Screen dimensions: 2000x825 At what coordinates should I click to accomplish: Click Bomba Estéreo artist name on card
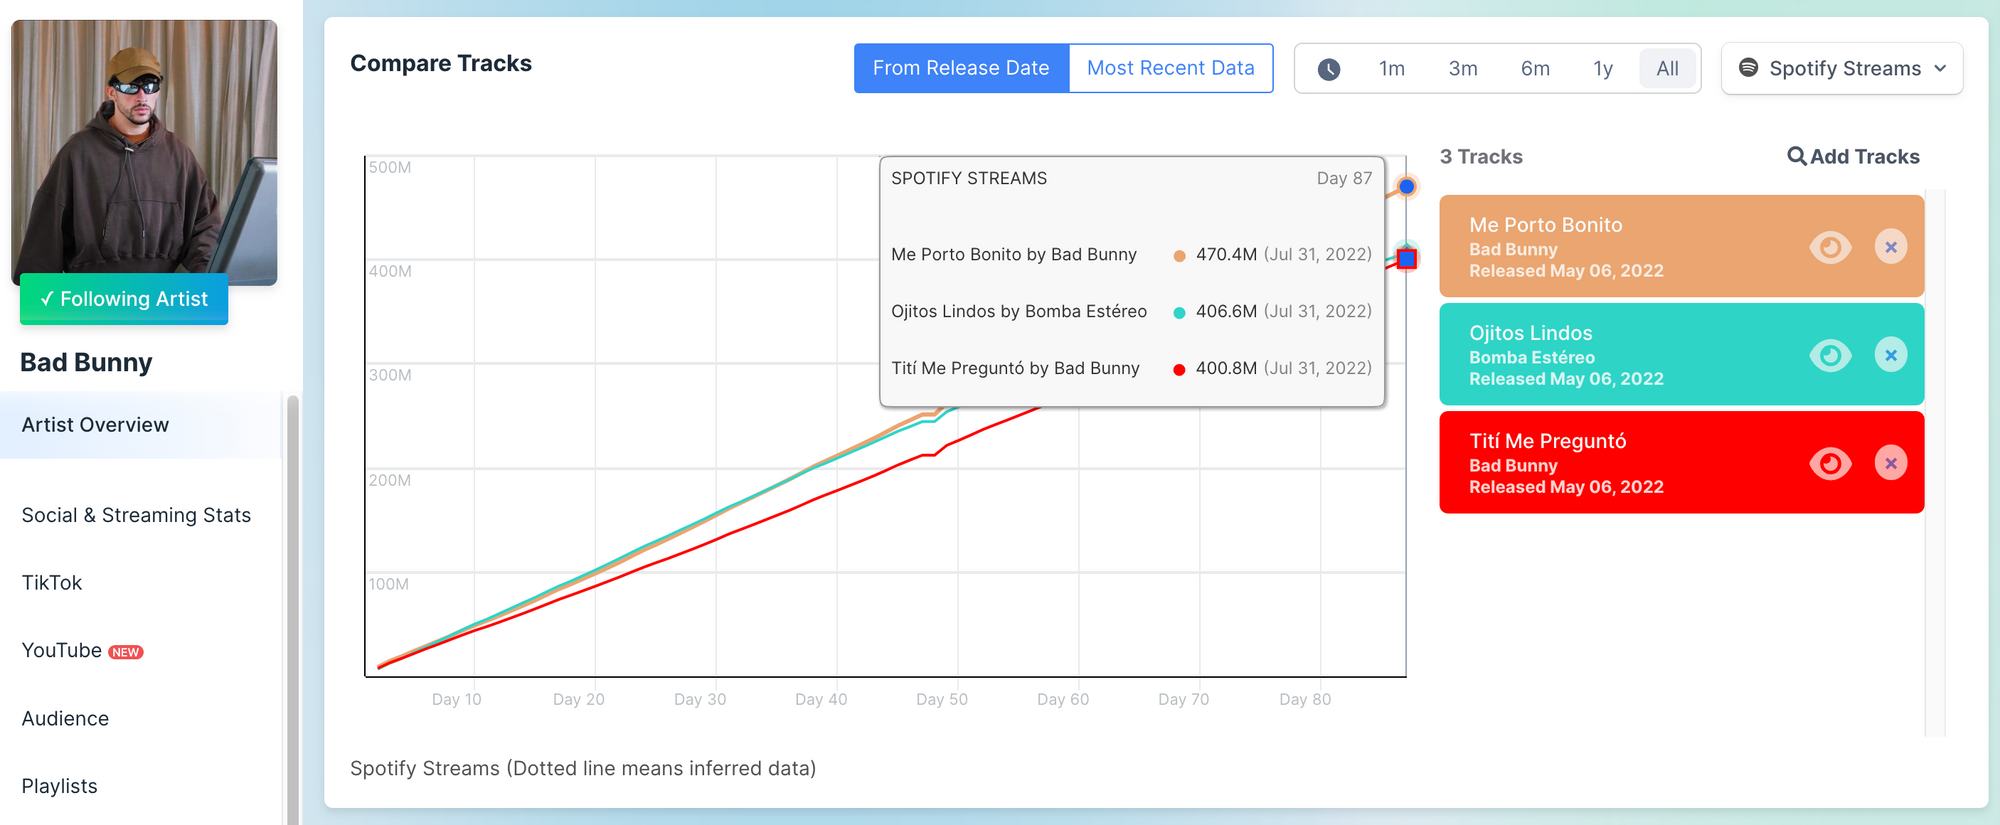click(1532, 357)
